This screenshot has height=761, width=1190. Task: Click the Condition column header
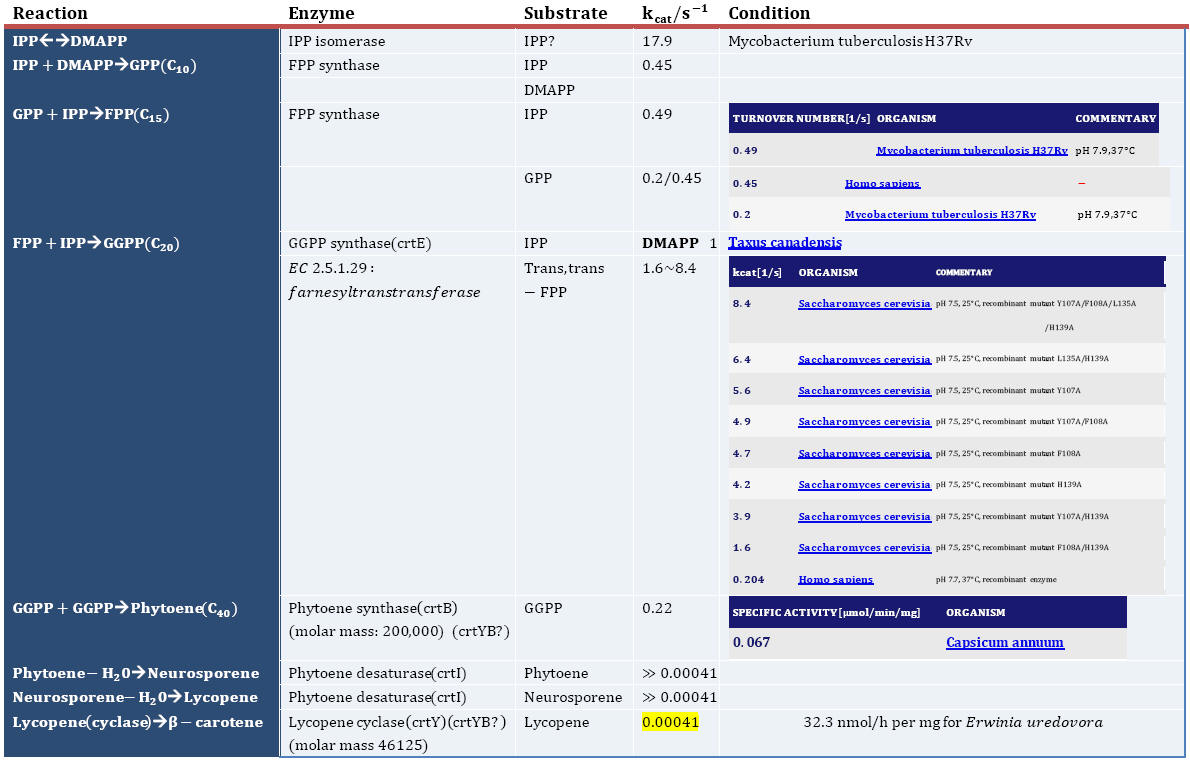click(x=769, y=13)
